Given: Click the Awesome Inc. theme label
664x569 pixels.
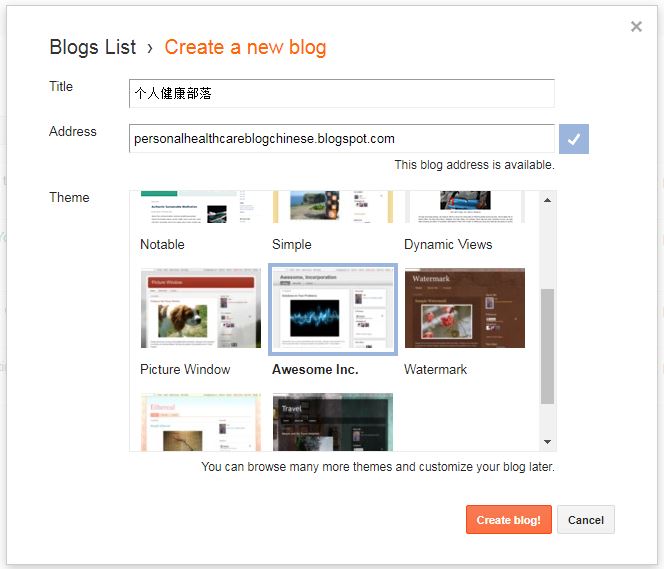Looking at the screenshot, I should coord(315,369).
